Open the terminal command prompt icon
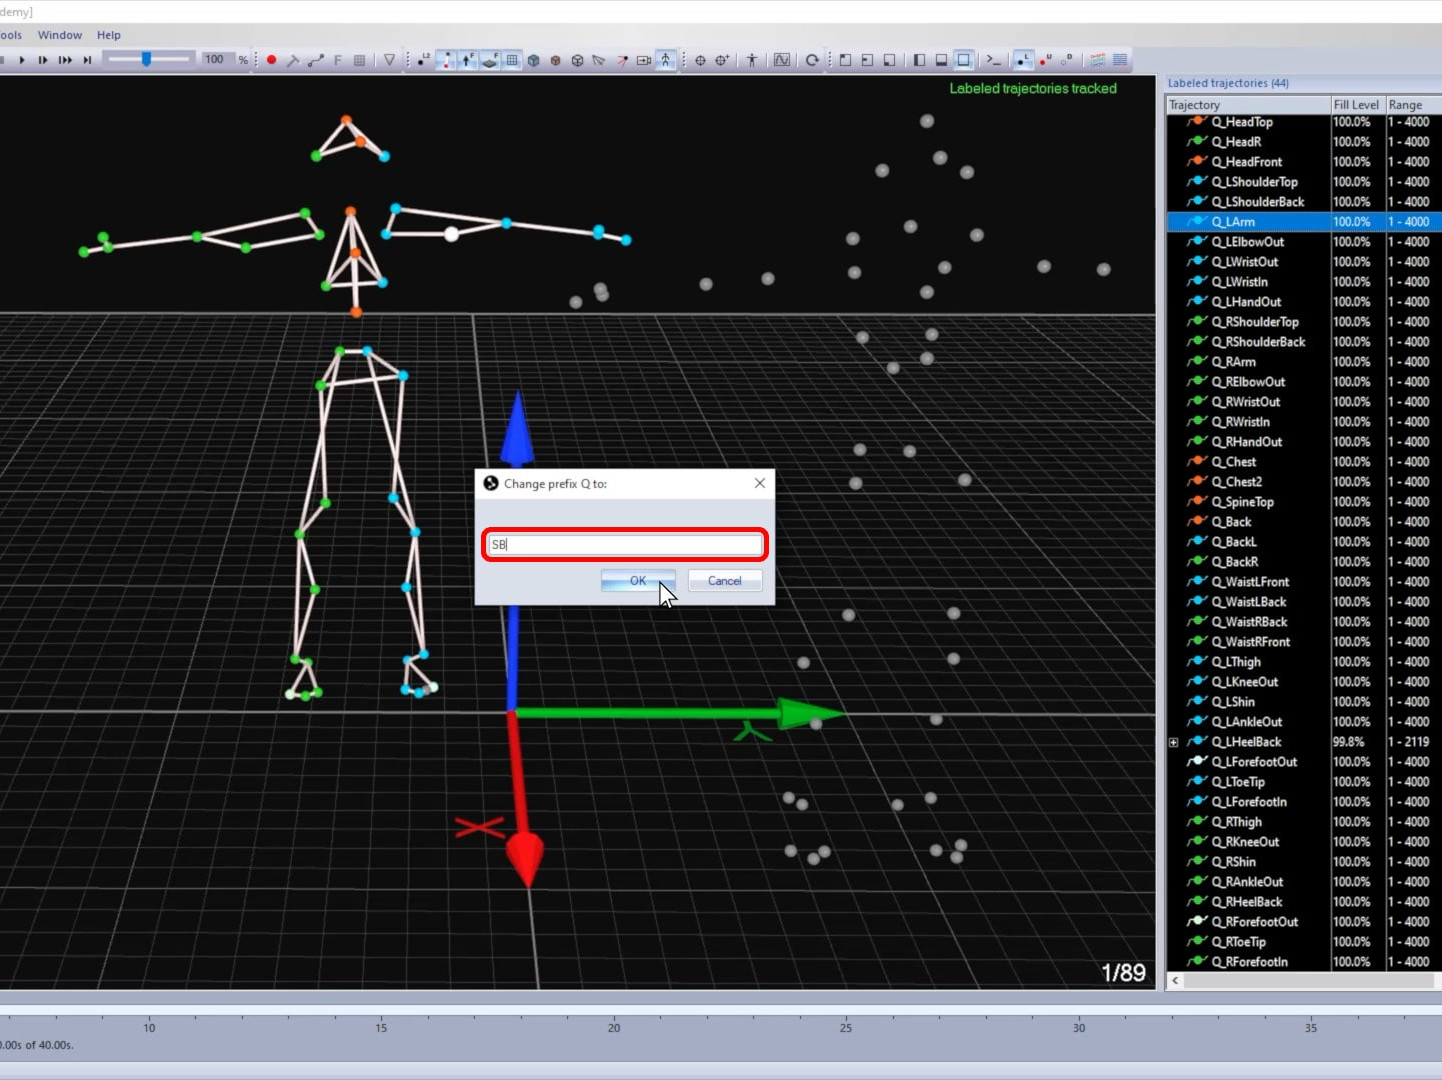This screenshot has width=1442, height=1080. tap(993, 60)
